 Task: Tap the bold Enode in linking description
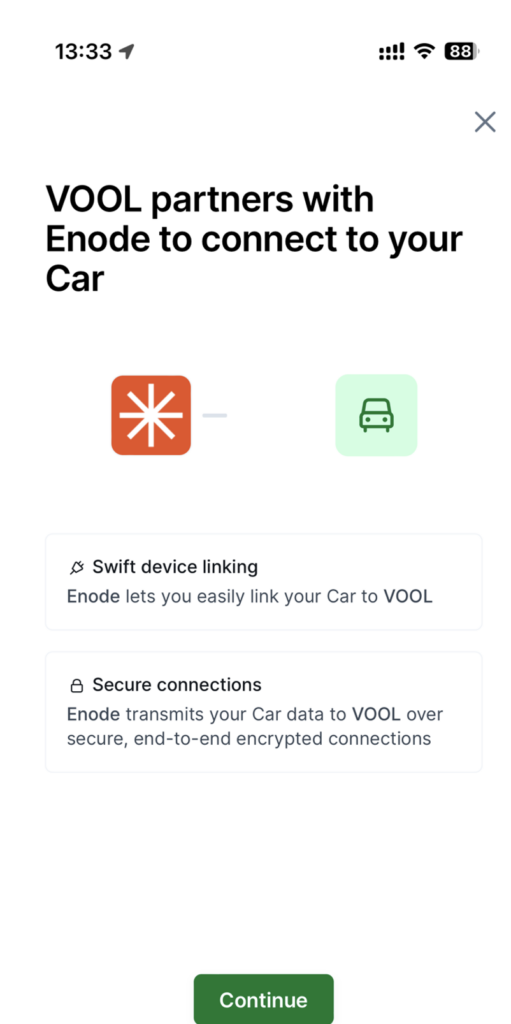click(x=93, y=596)
